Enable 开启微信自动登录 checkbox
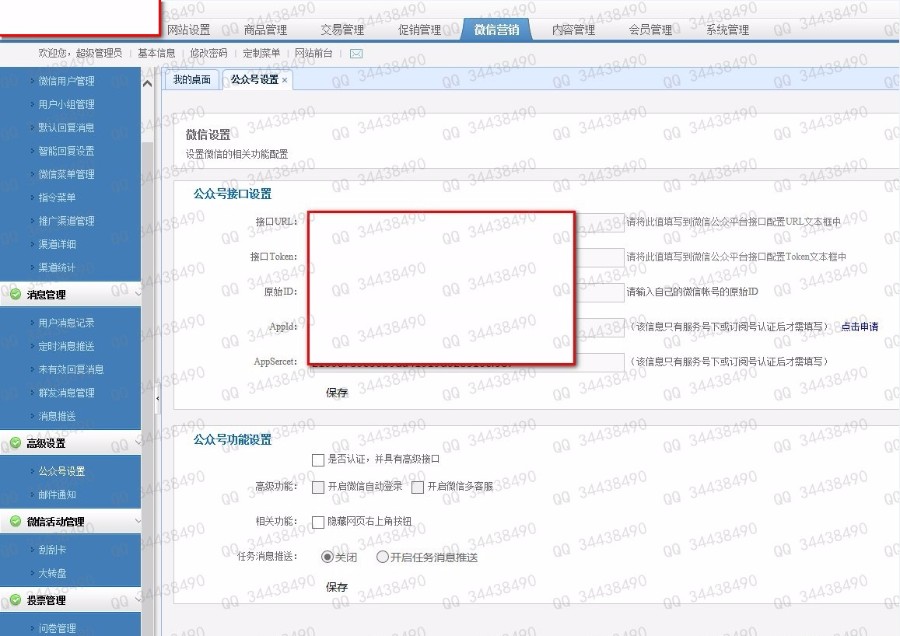The image size is (900, 636). 318,487
